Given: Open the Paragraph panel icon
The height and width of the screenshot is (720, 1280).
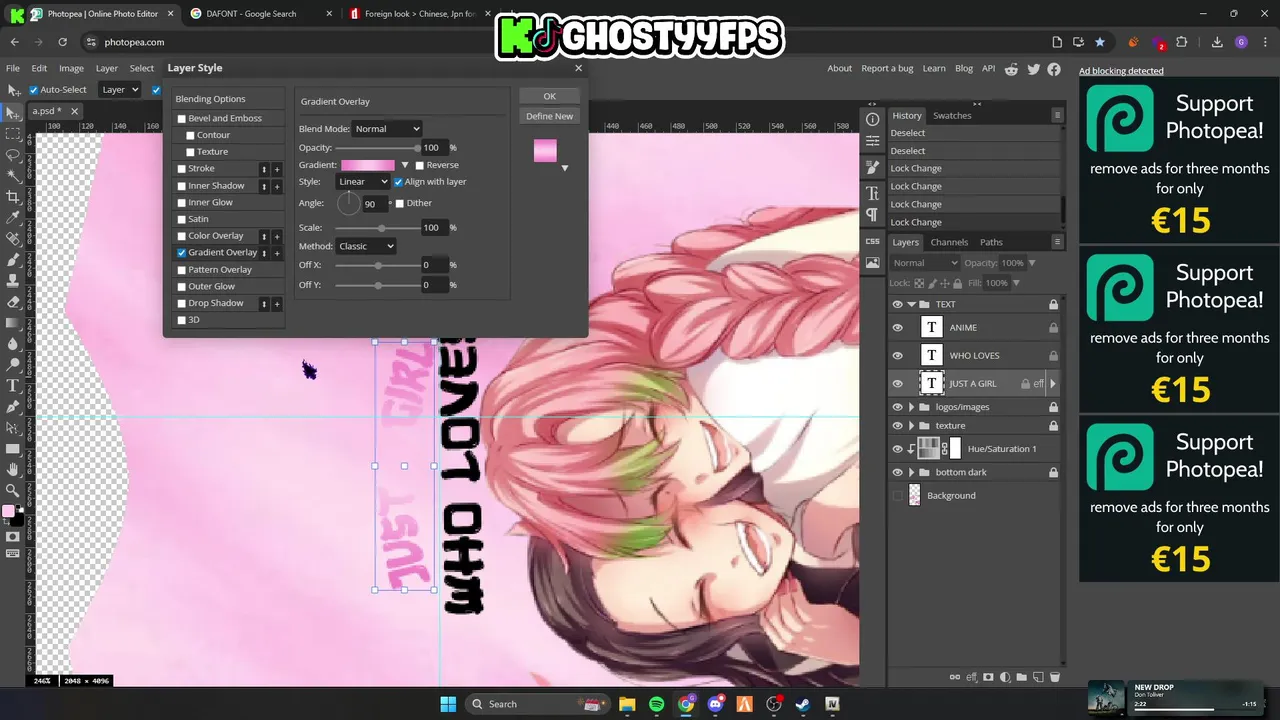Looking at the screenshot, I should (x=872, y=214).
